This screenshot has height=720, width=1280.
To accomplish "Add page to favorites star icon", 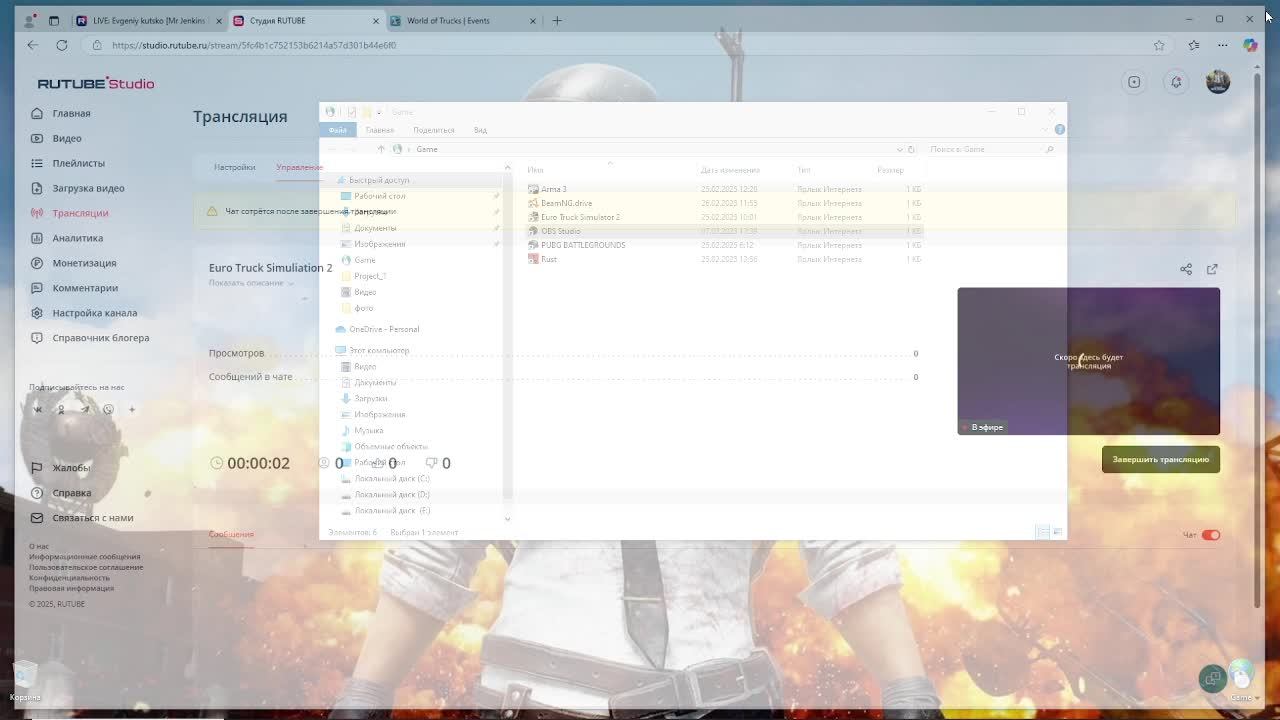I will (x=1159, y=45).
